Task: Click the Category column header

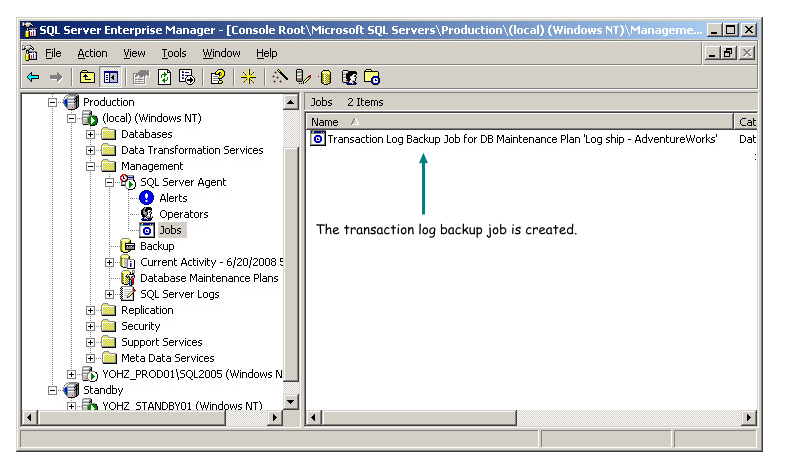Action: pyautogui.click(x=746, y=122)
